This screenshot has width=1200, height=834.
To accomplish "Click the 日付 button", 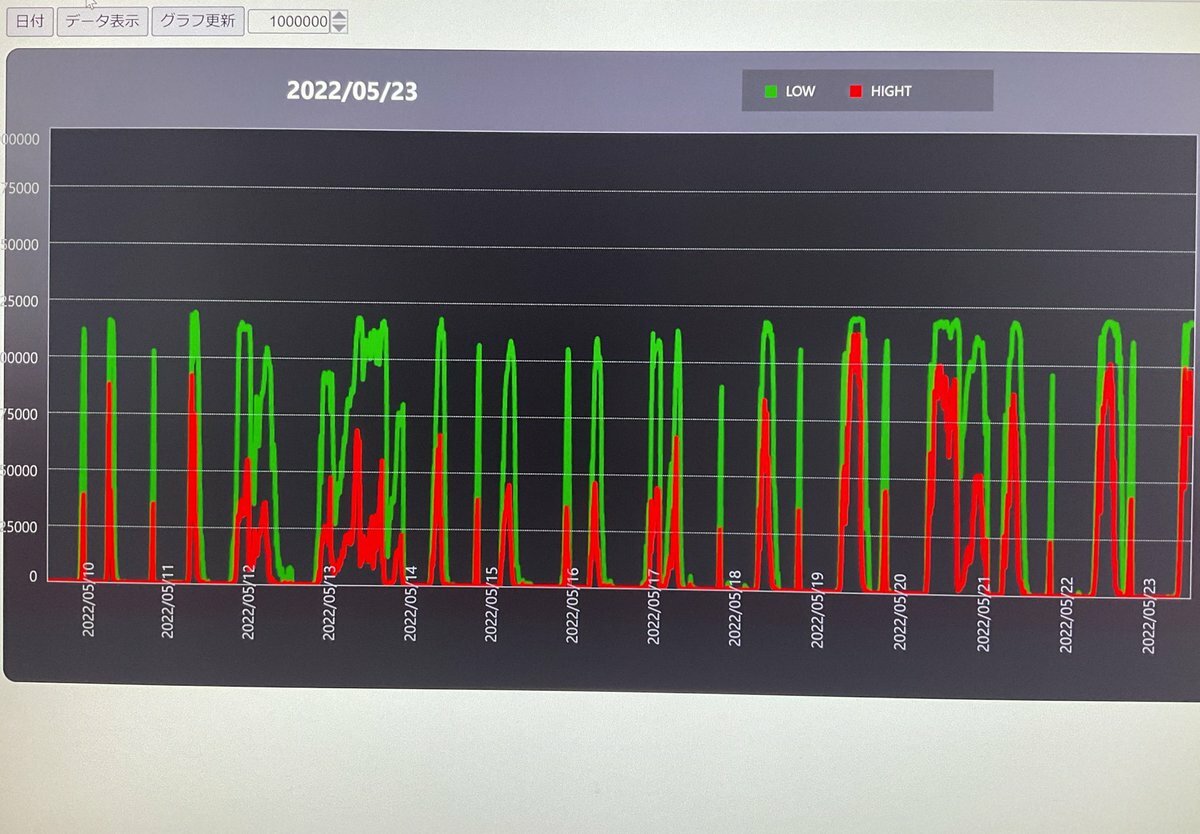I will tap(29, 21).
